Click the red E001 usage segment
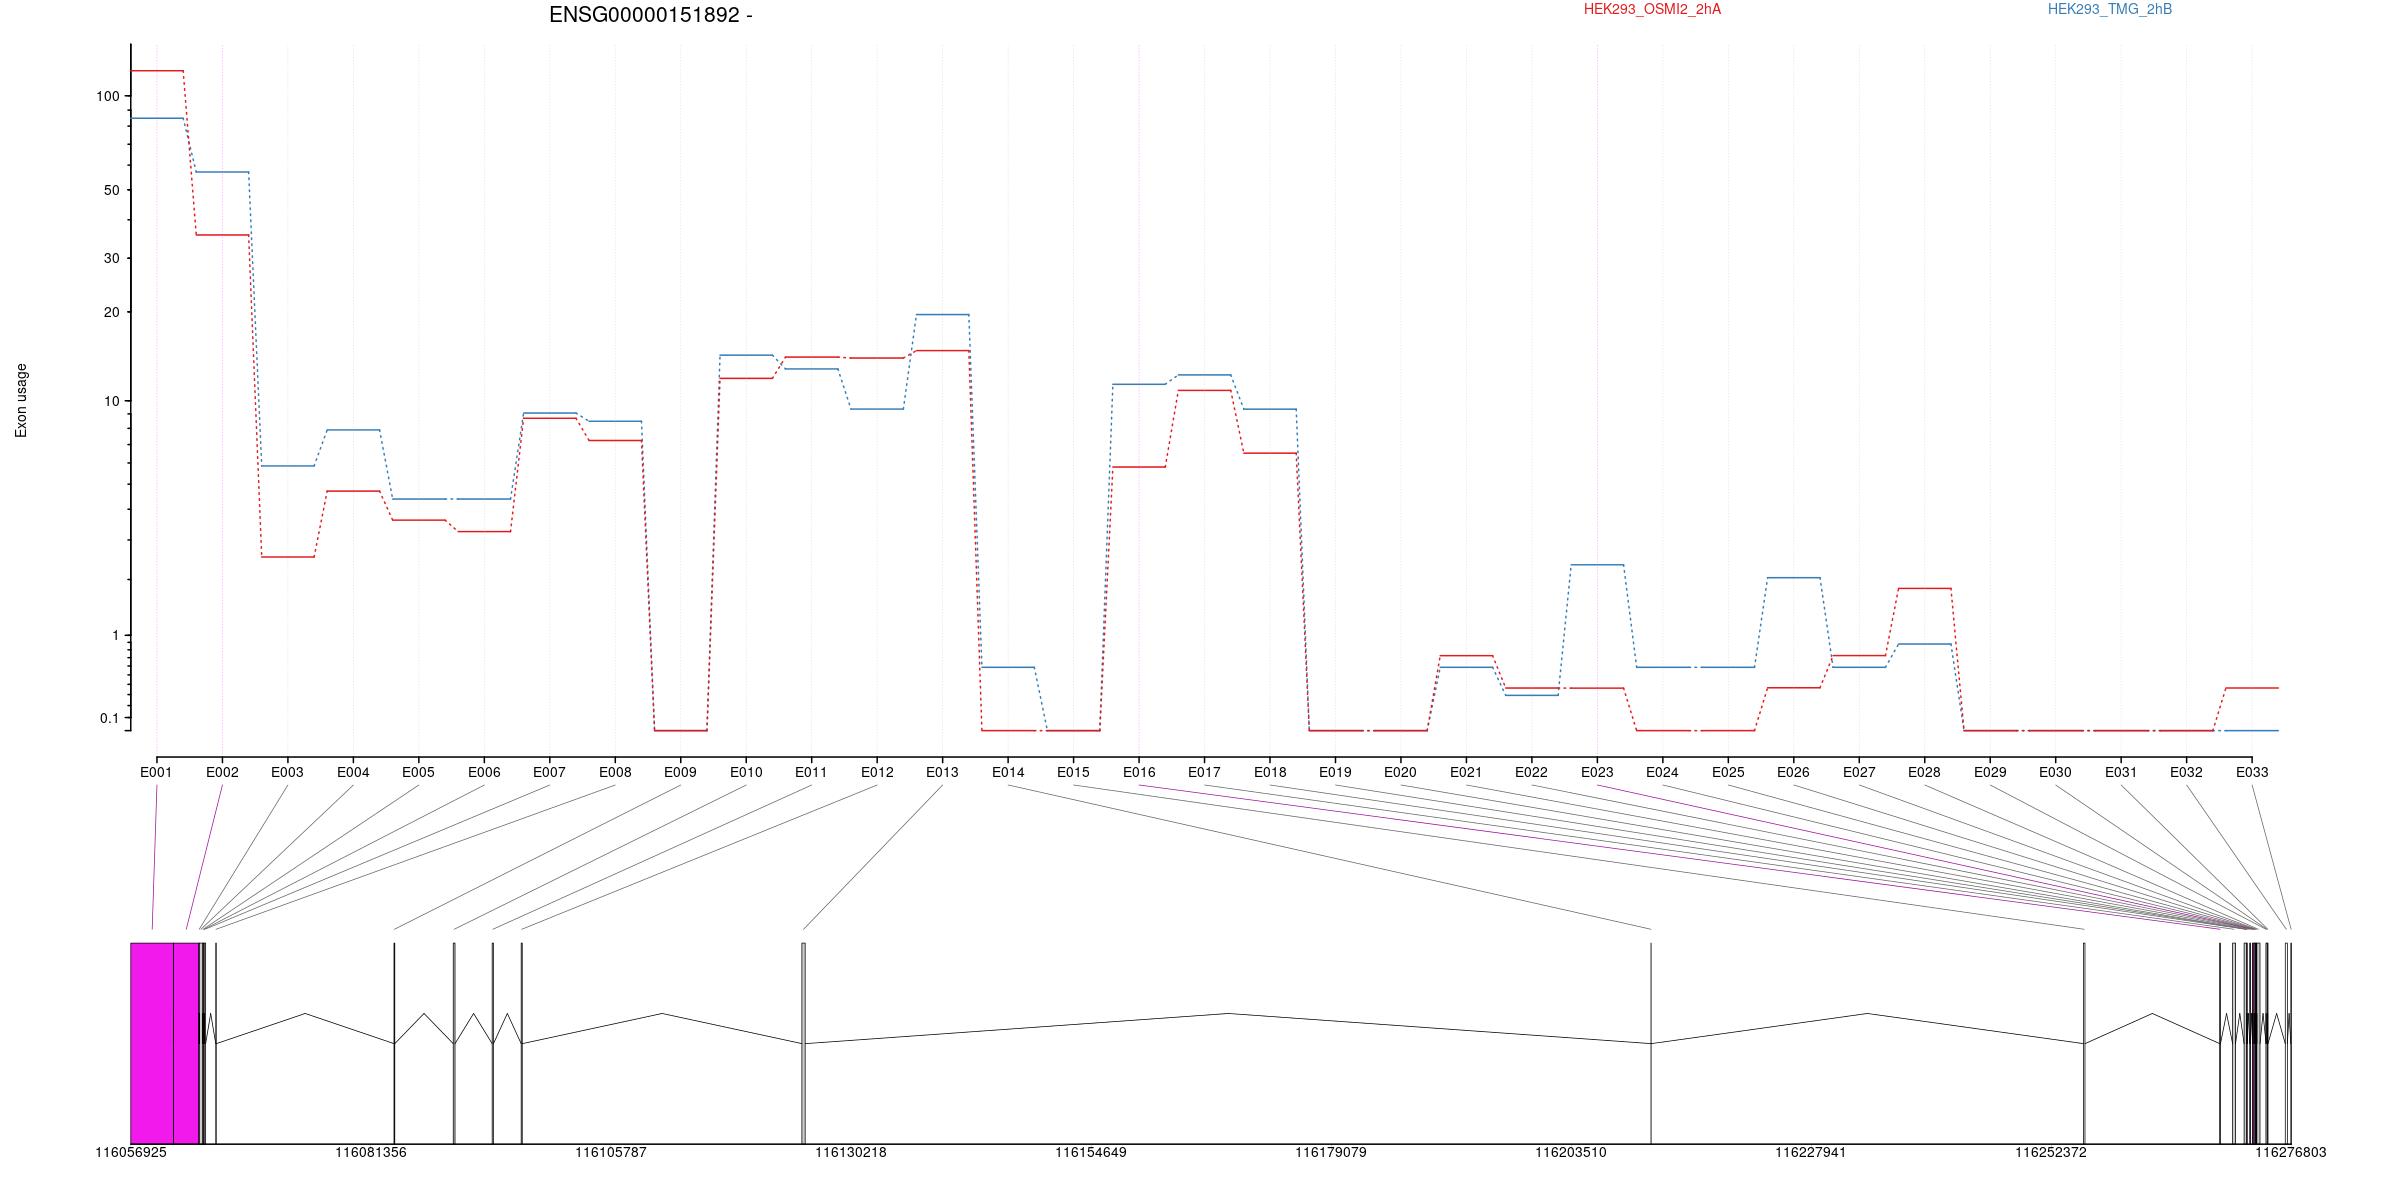Viewport: 2400px width, 1200px height. [x=157, y=71]
